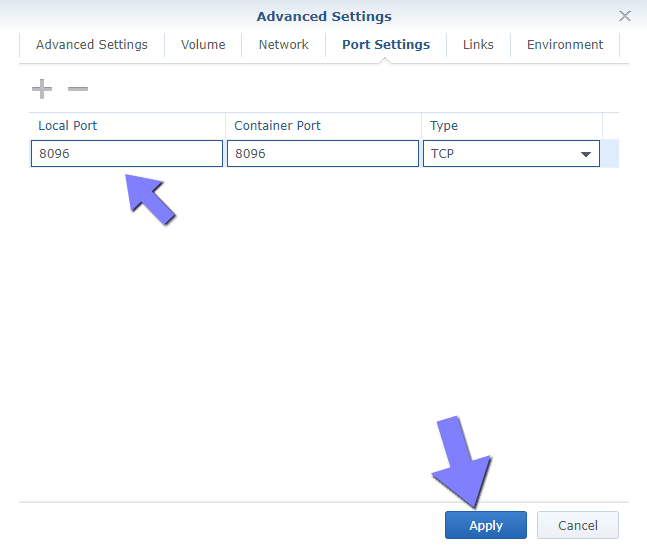Select the Type column header
The width and height of the screenshot is (647, 545).
(512, 125)
